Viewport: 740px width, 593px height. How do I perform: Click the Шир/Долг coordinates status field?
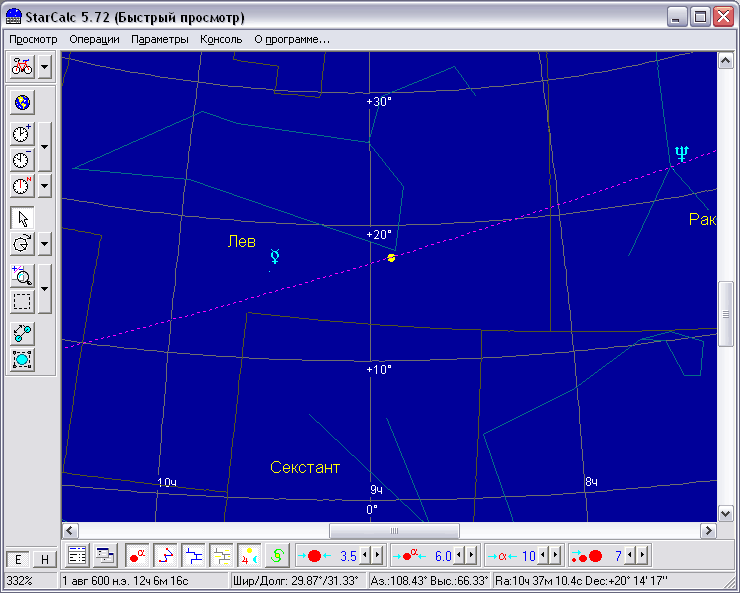[x=298, y=581]
